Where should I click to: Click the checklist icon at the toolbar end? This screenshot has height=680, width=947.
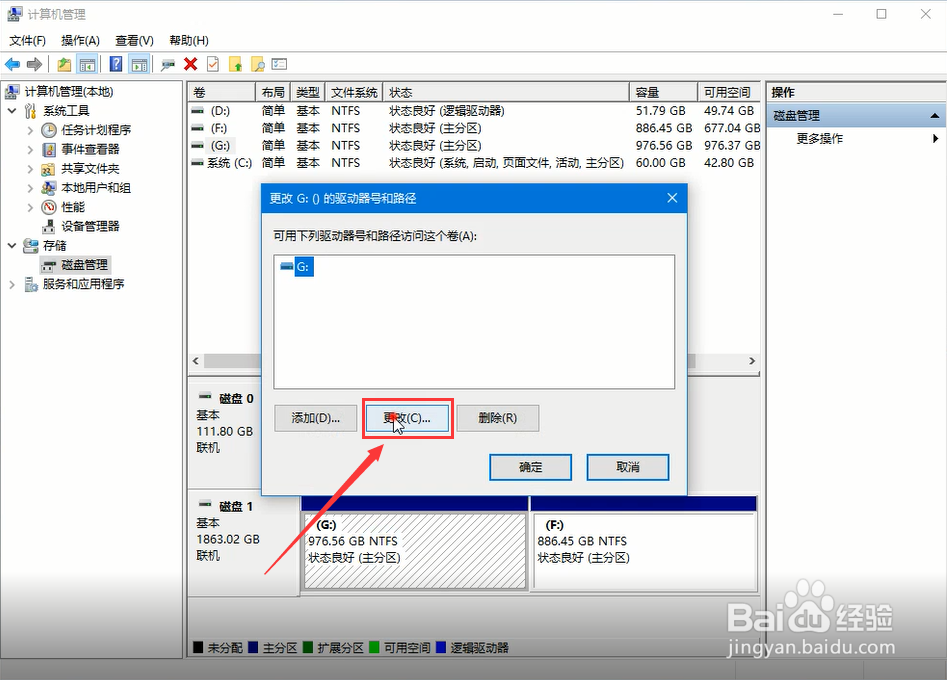280,64
